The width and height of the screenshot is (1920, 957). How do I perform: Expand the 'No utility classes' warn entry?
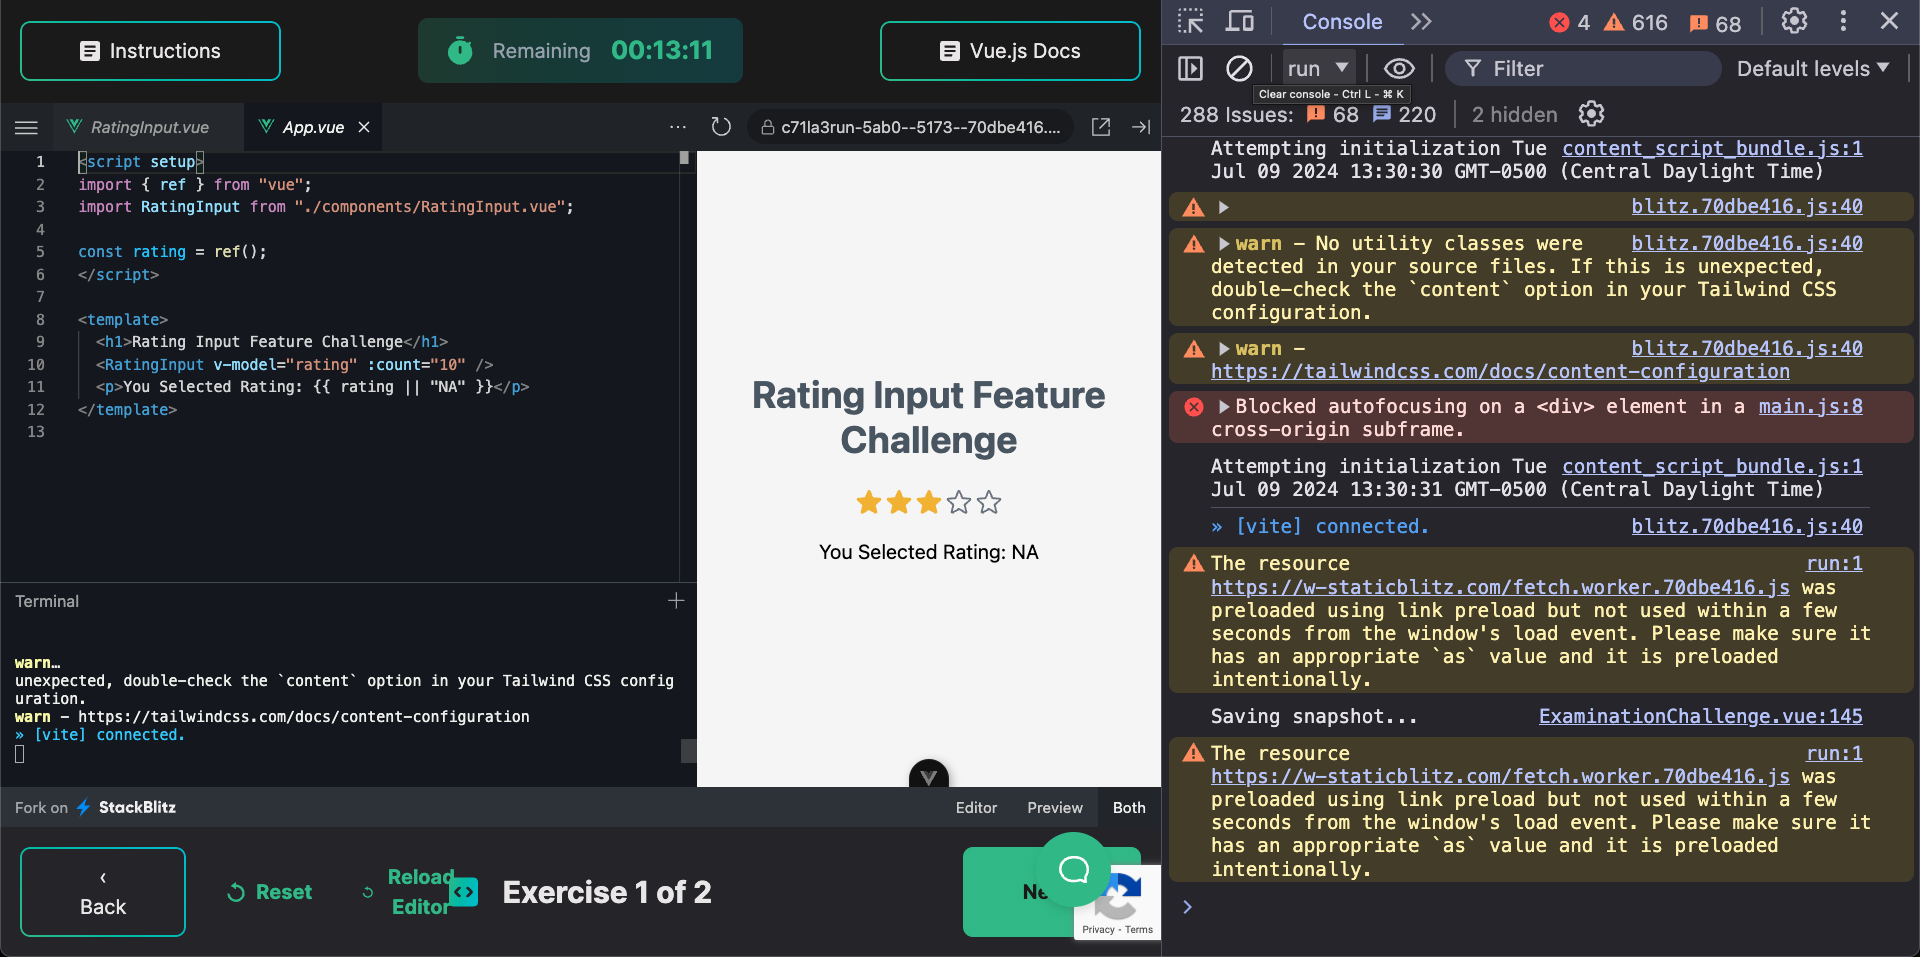tap(1223, 243)
